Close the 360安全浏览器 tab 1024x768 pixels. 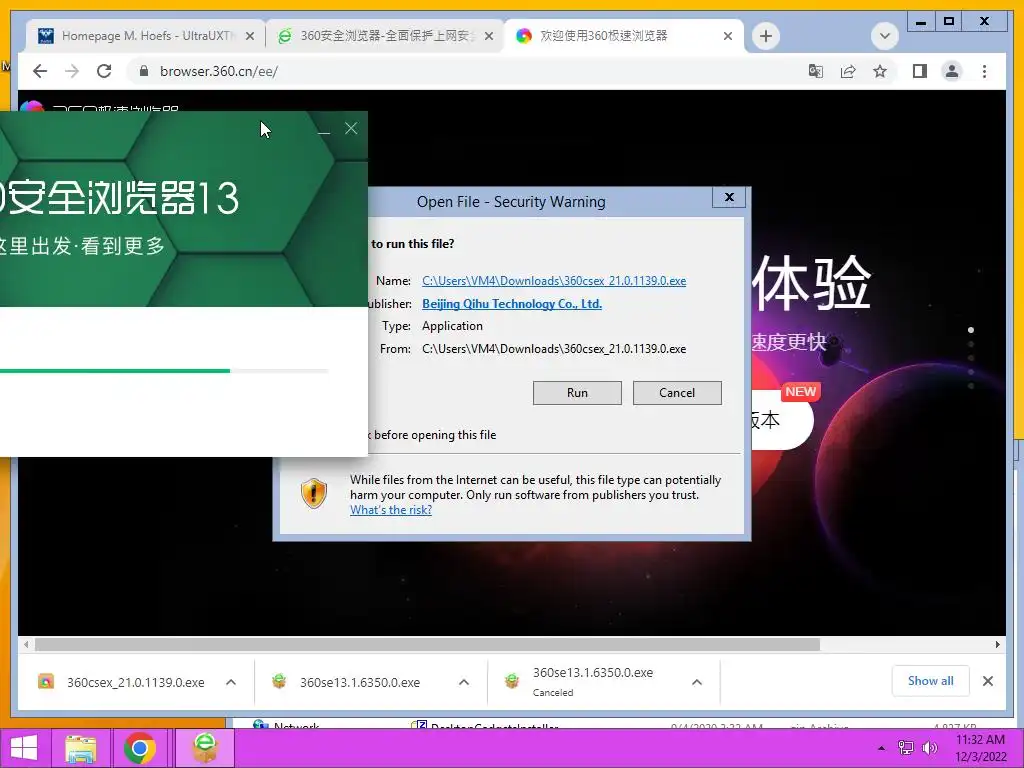tap(488, 37)
